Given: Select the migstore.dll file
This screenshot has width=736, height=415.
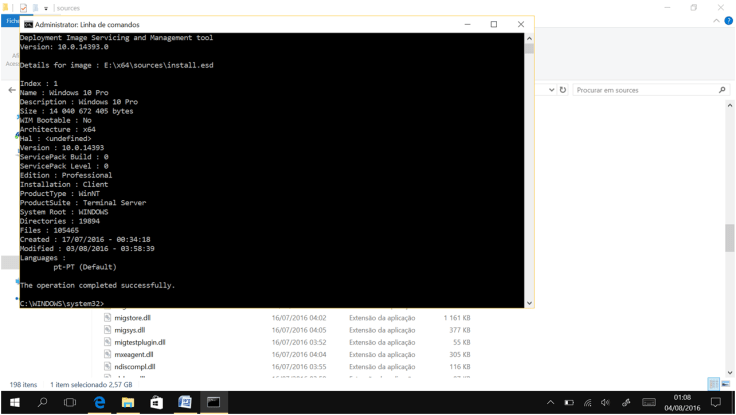Looking at the screenshot, I should [x=132, y=318].
